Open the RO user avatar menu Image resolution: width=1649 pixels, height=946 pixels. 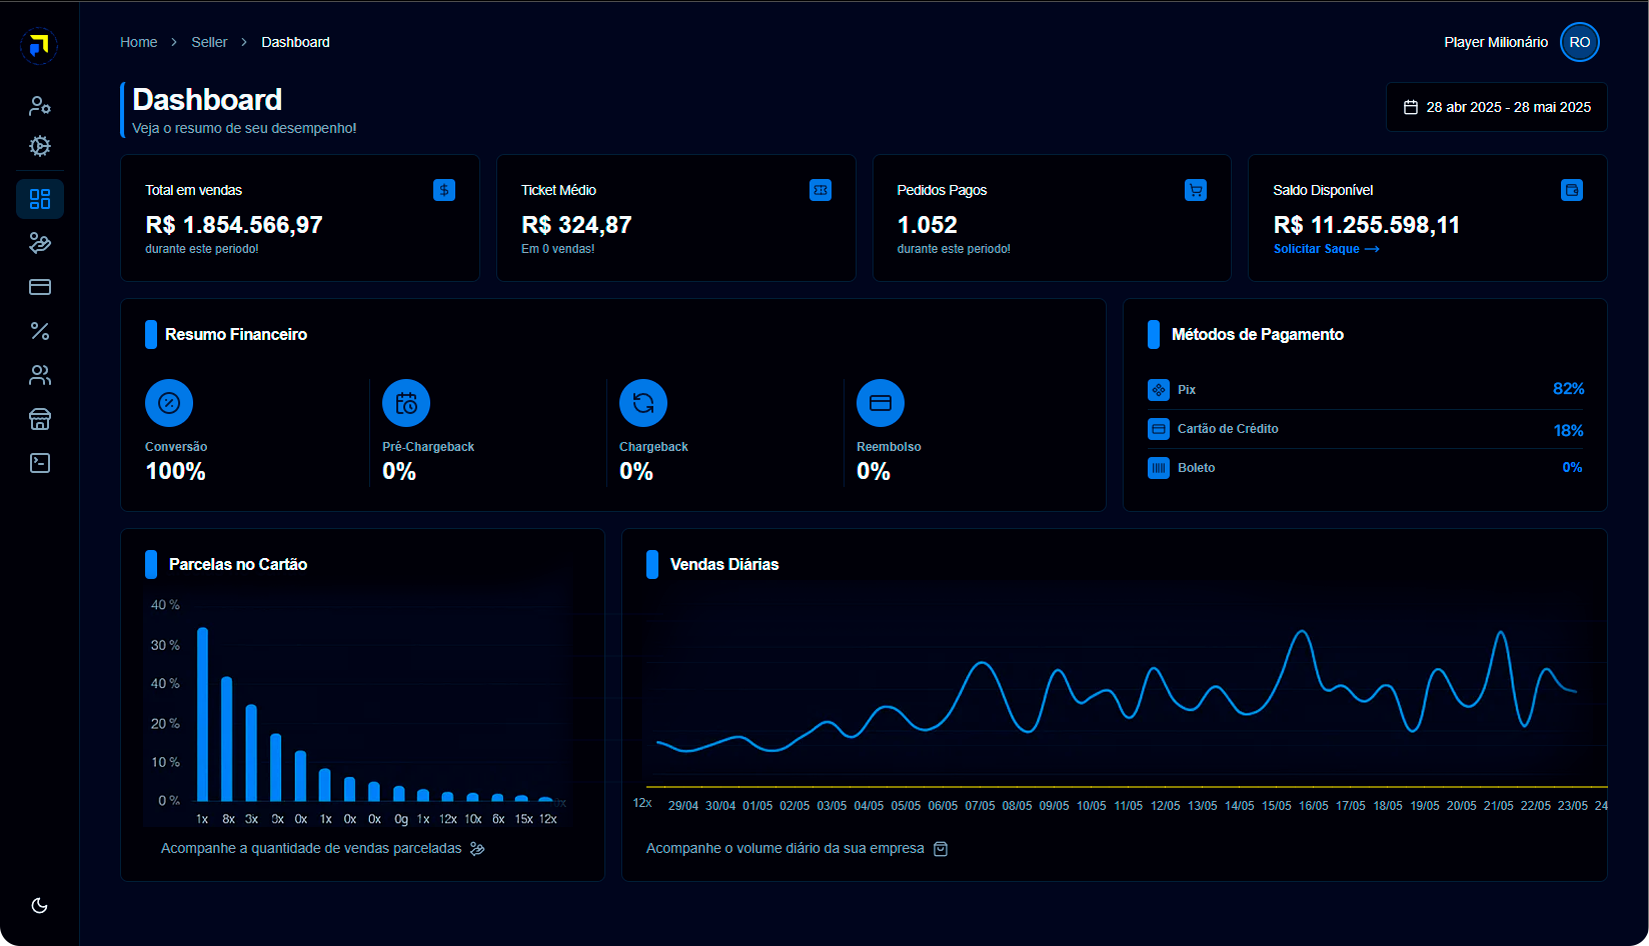point(1579,42)
